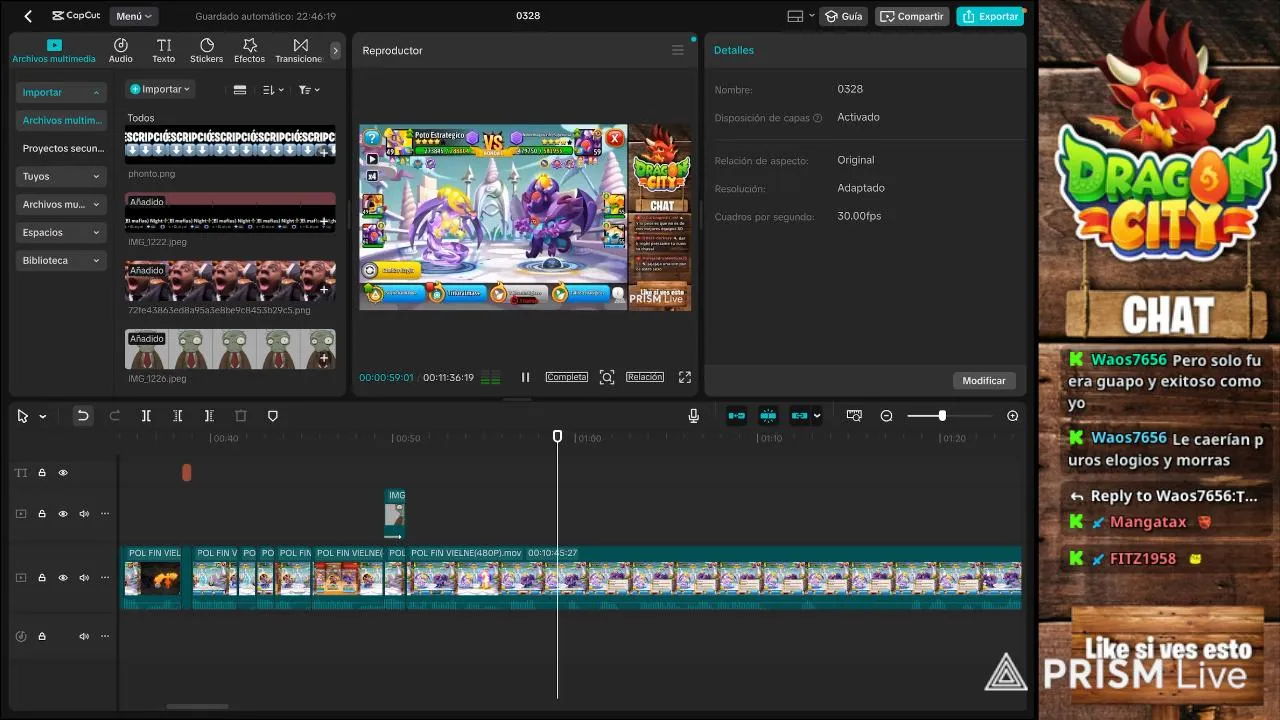The height and width of the screenshot is (720, 1280).
Task: Open the media sort dropdown
Action: pos(273,90)
